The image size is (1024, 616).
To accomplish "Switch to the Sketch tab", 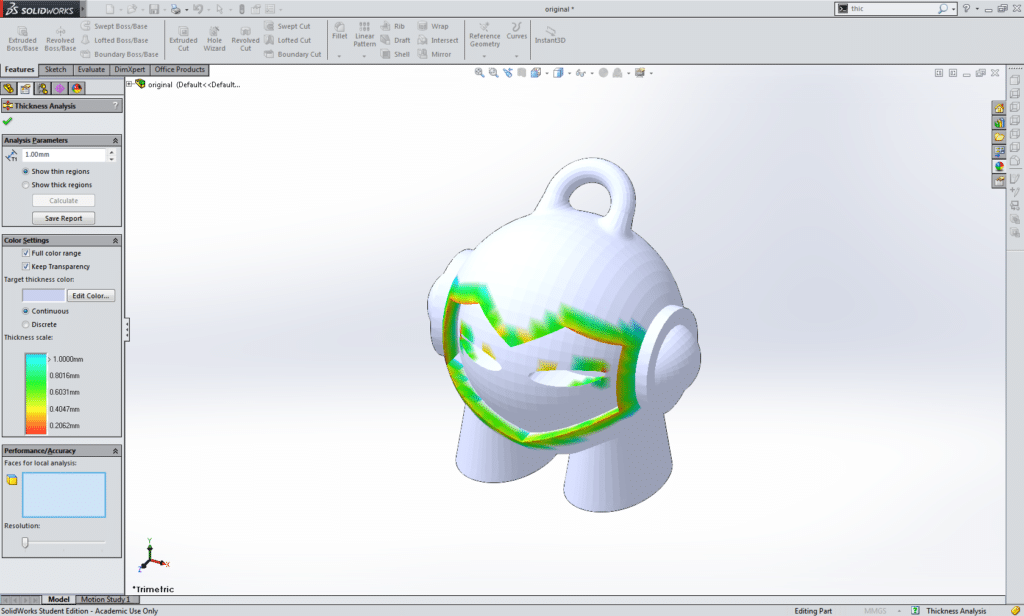I will point(55,69).
